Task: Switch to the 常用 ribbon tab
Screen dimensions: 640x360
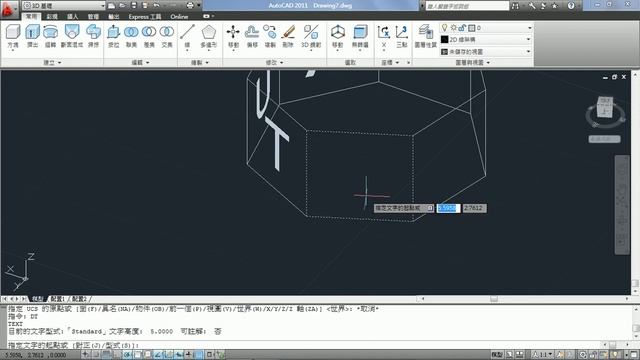Action: click(31, 16)
